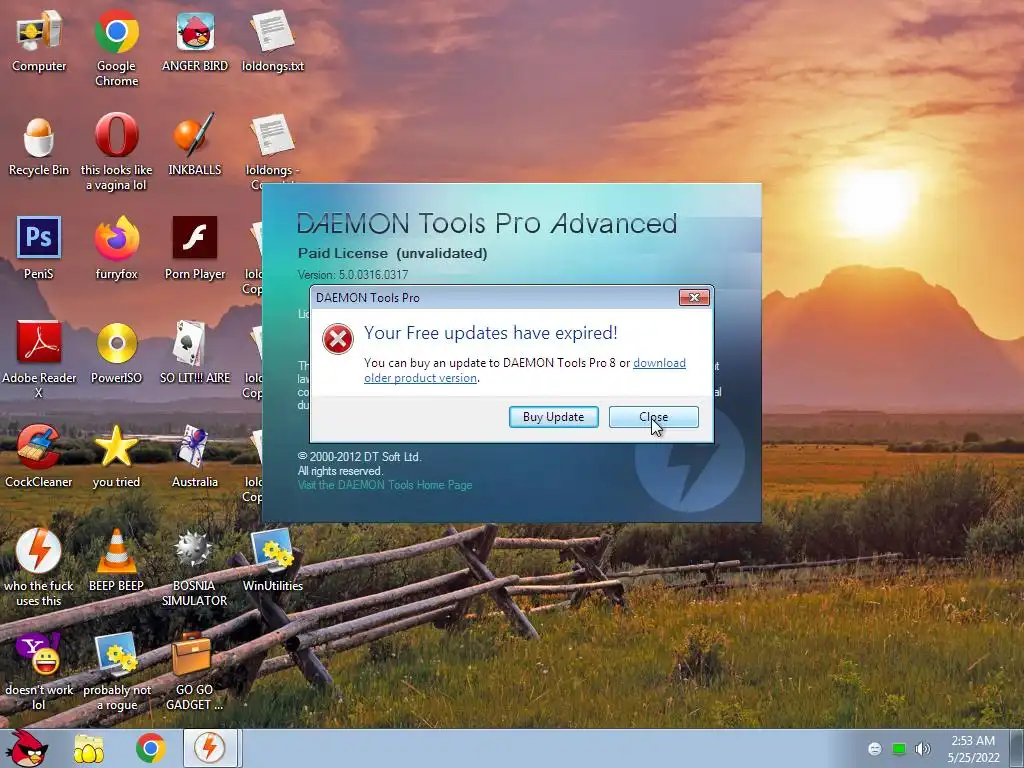Viewport: 1024px width, 768px height.
Task: Click the Chrome icon on the taskbar
Action: [x=150, y=748]
